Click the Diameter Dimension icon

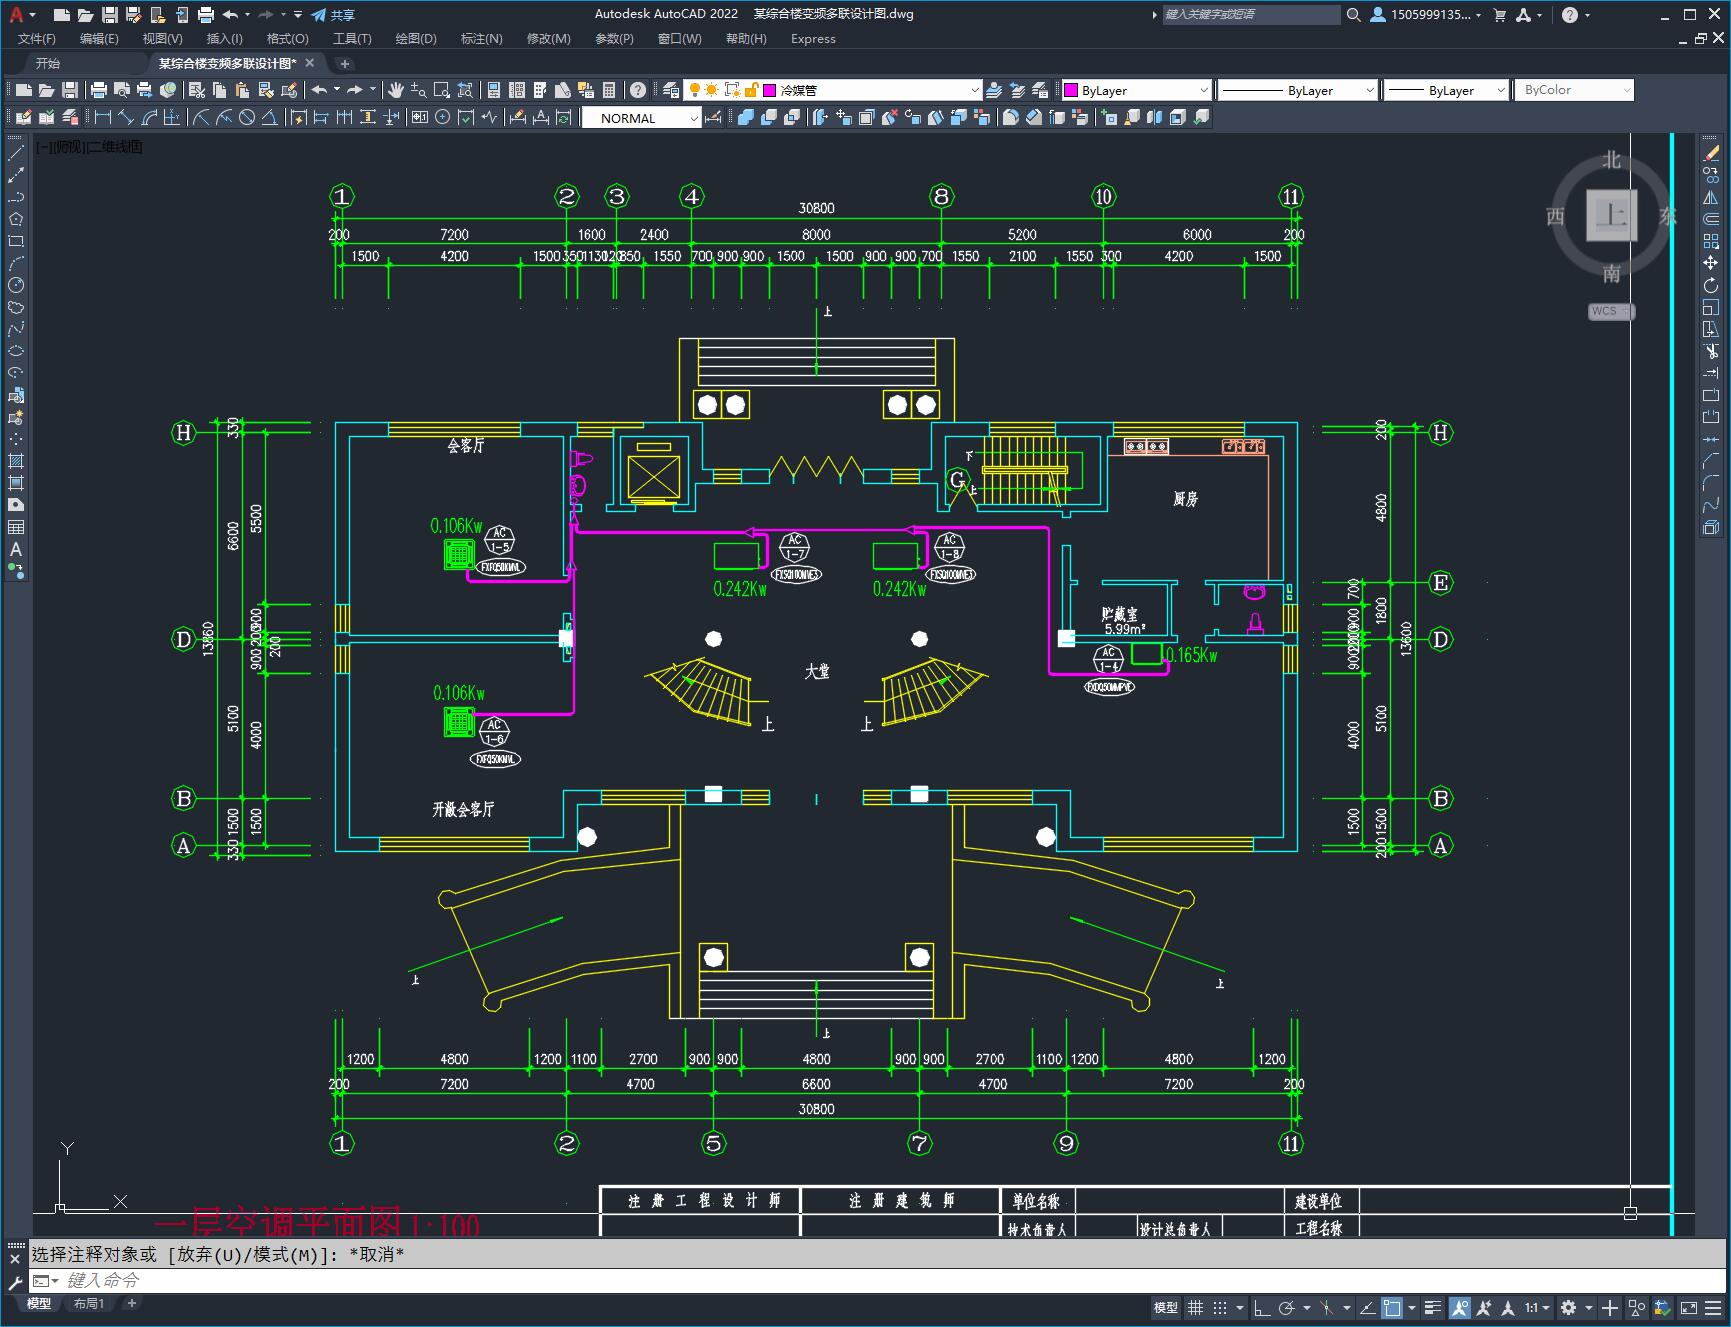[247, 117]
